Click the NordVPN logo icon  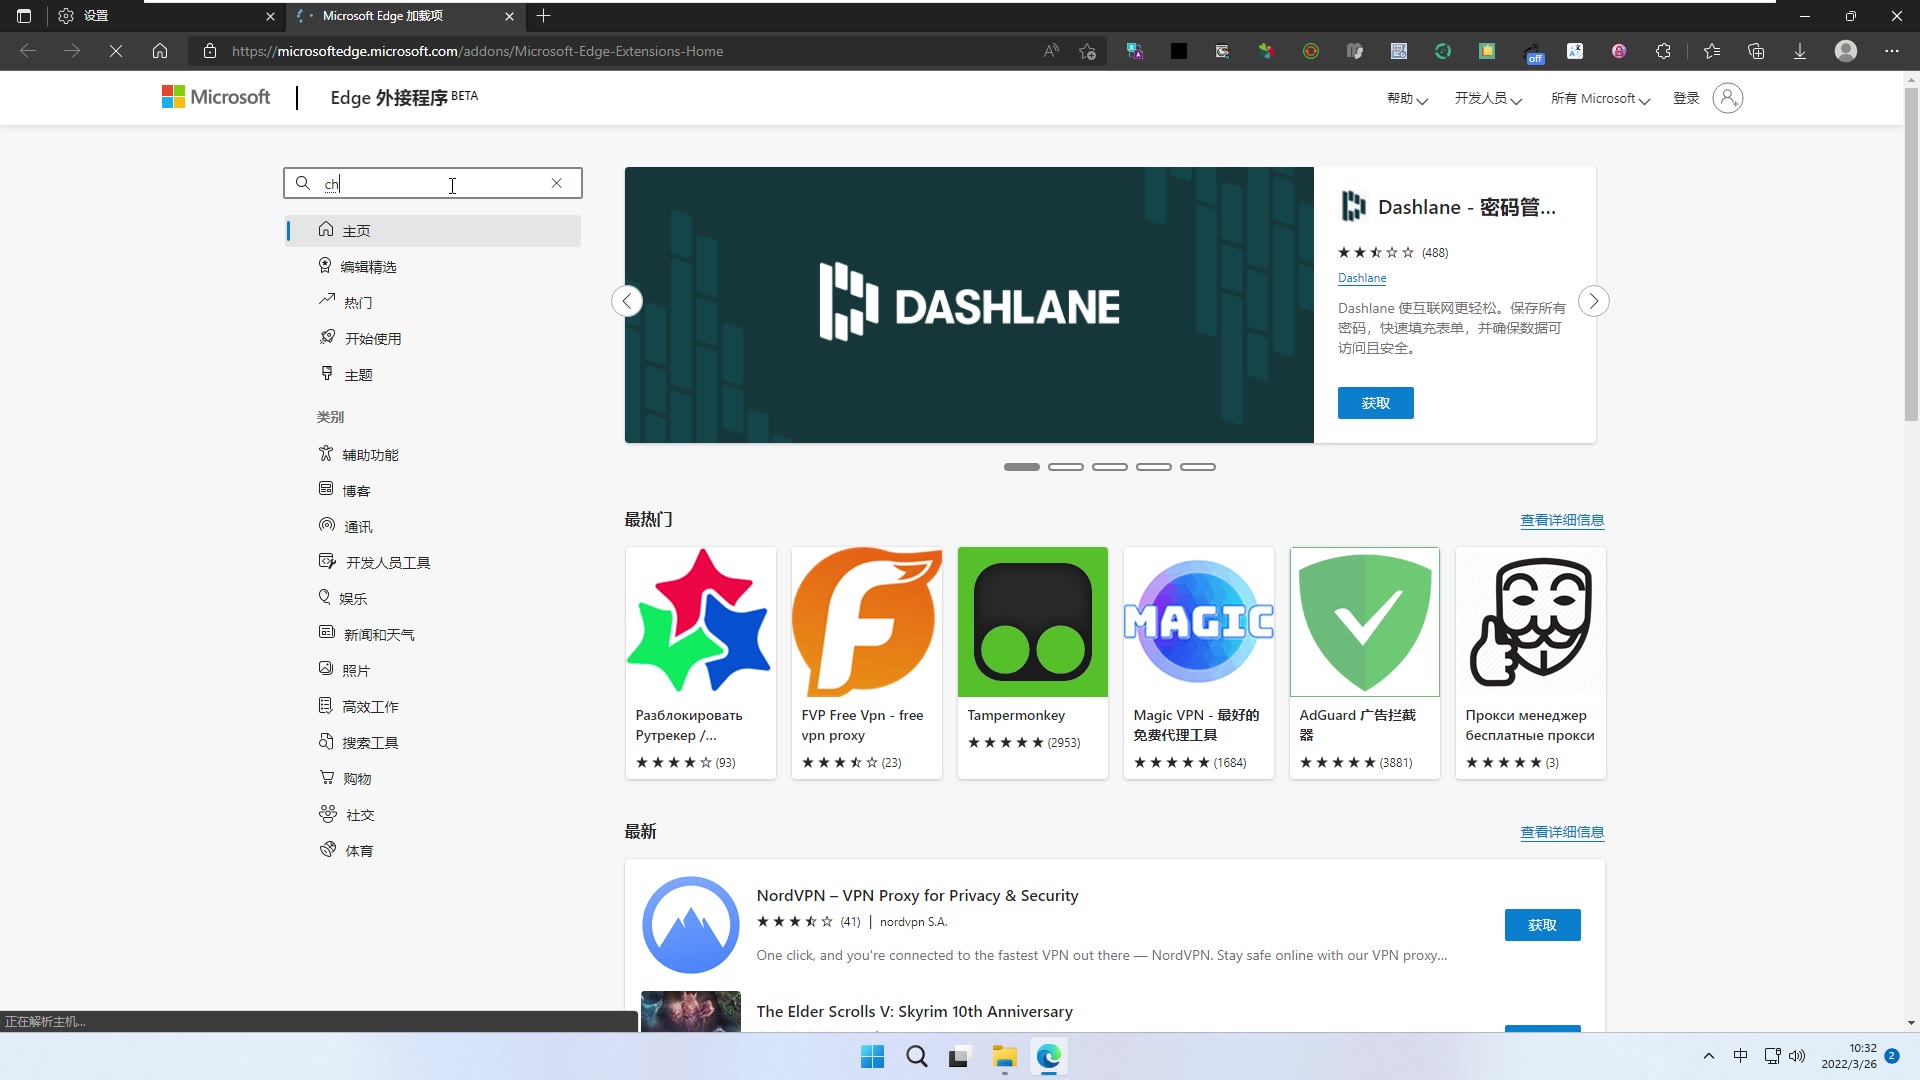tap(691, 925)
